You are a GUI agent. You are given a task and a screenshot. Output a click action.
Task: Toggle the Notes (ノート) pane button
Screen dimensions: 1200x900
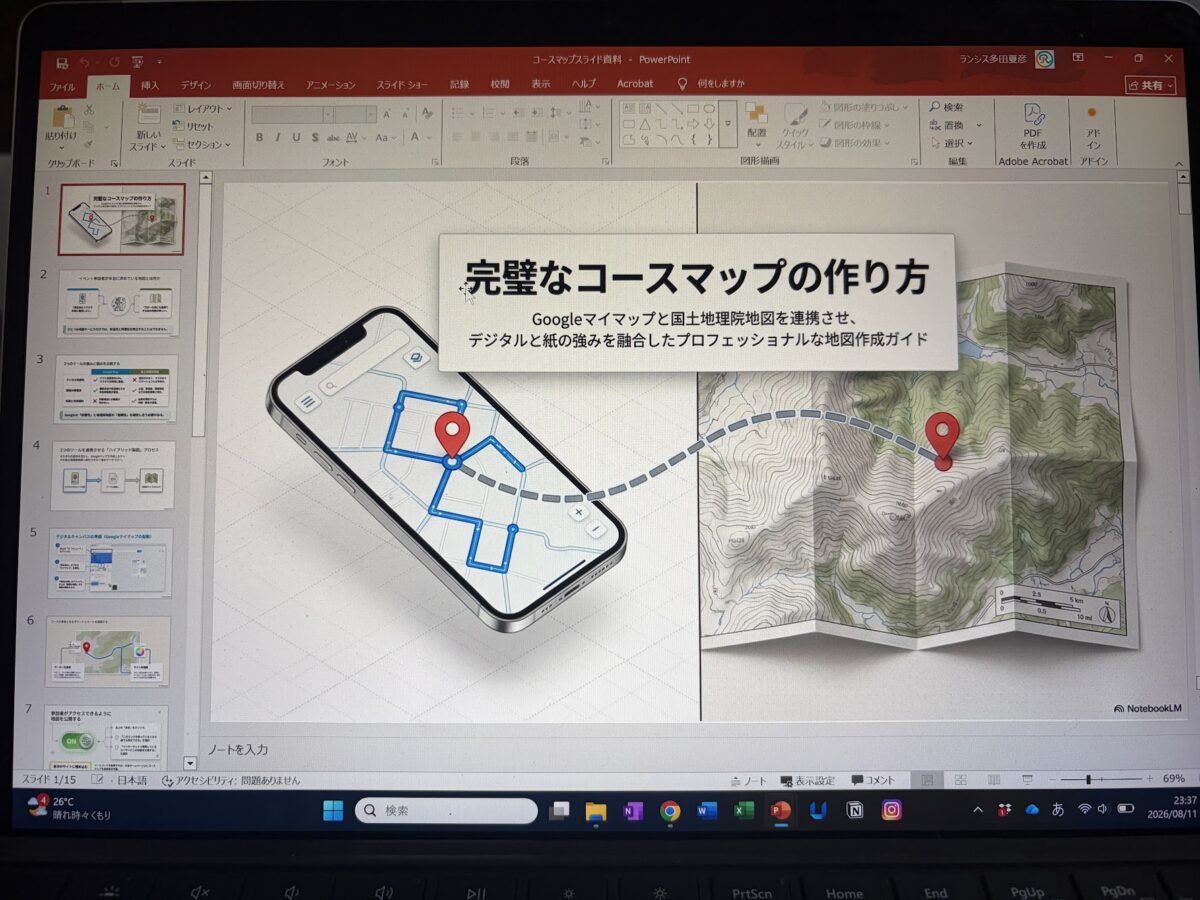(x=750, y=780)
